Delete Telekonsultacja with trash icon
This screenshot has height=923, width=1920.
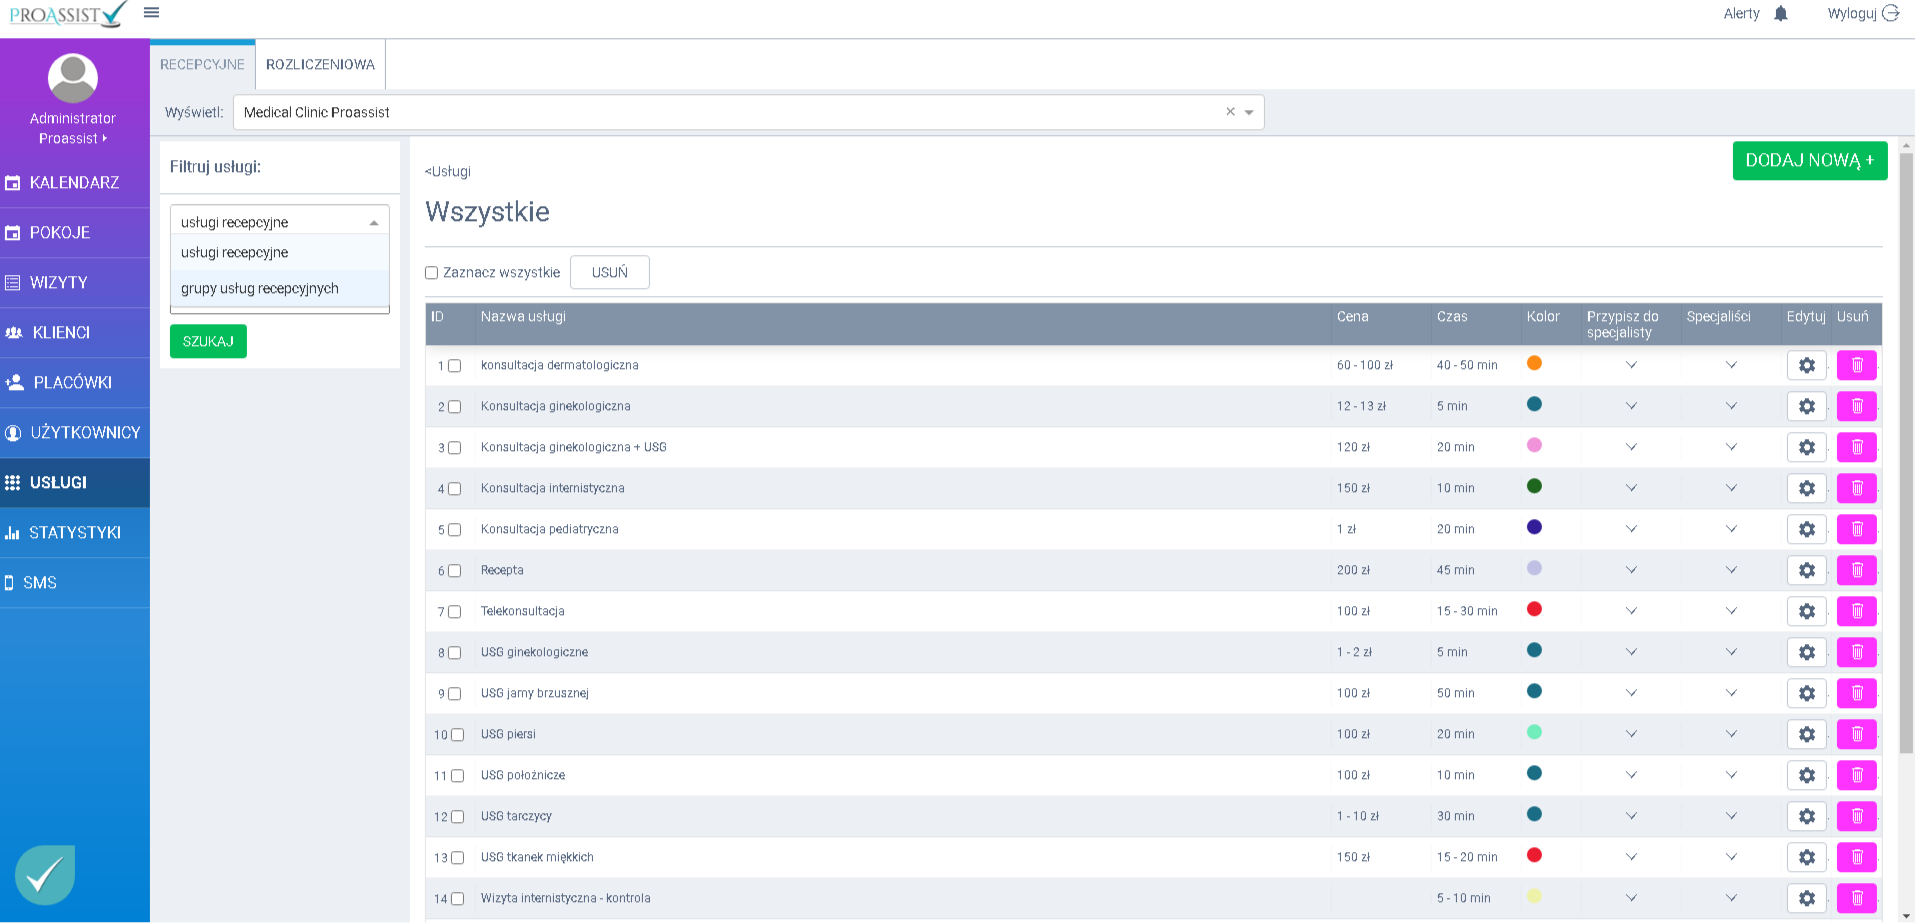pos(1856,611)
